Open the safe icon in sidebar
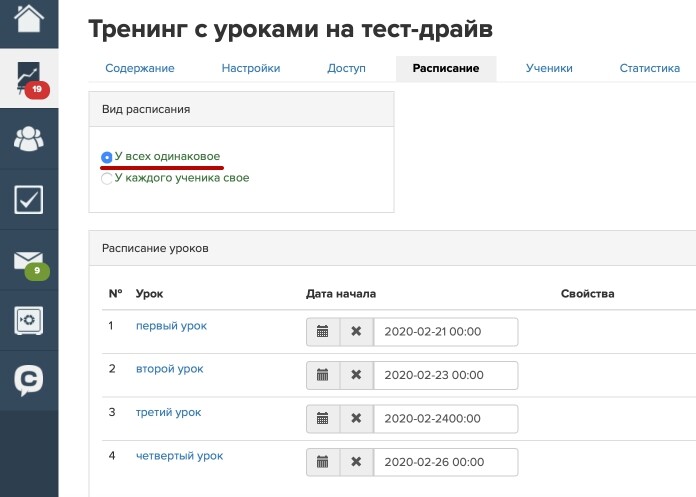This screenshot has width=696, height=497. click(x=28, y=320)
